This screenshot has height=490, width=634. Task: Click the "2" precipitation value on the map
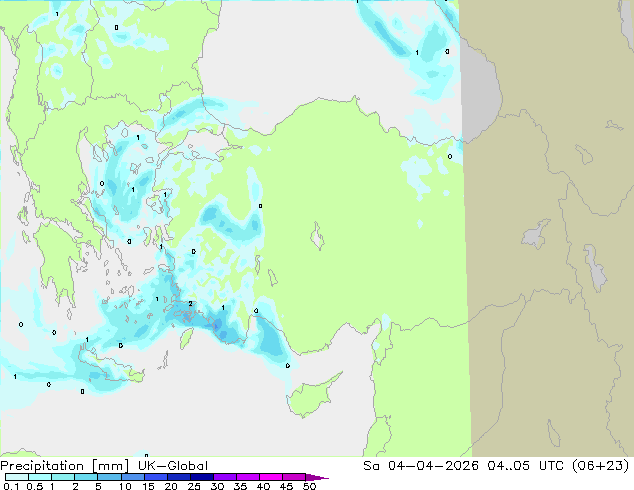tap(190, 304)
